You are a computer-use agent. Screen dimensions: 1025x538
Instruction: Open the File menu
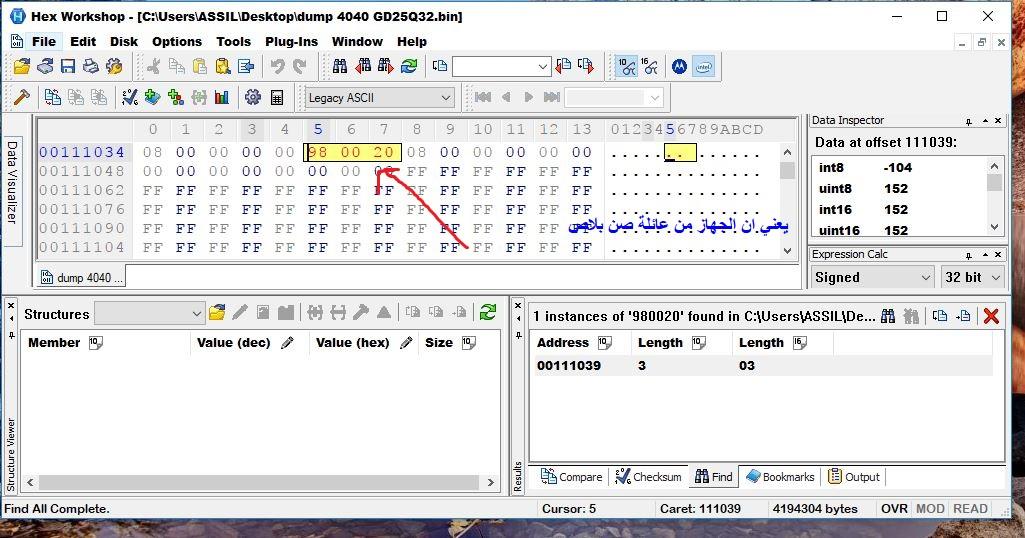pos(44,42)
